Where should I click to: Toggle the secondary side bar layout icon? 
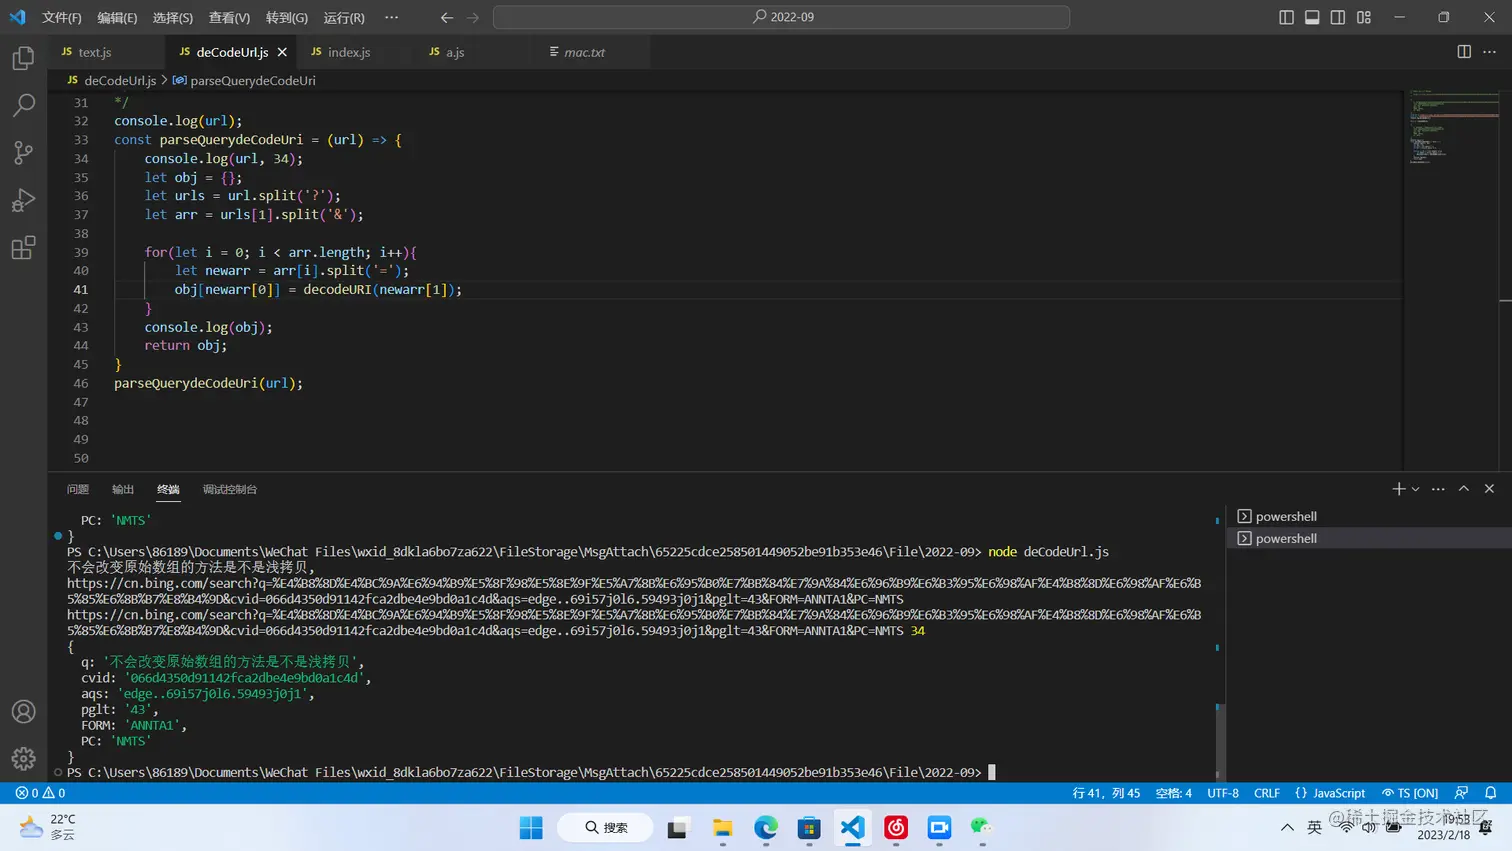[1338, 17]
